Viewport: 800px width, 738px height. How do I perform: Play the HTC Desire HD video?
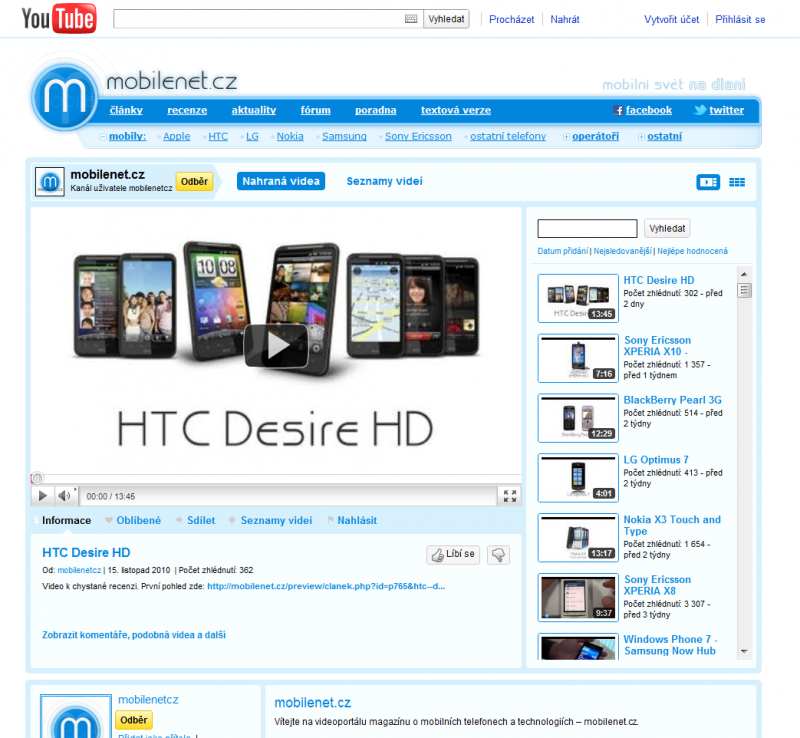pyautogui.click(x=277, y=345)
